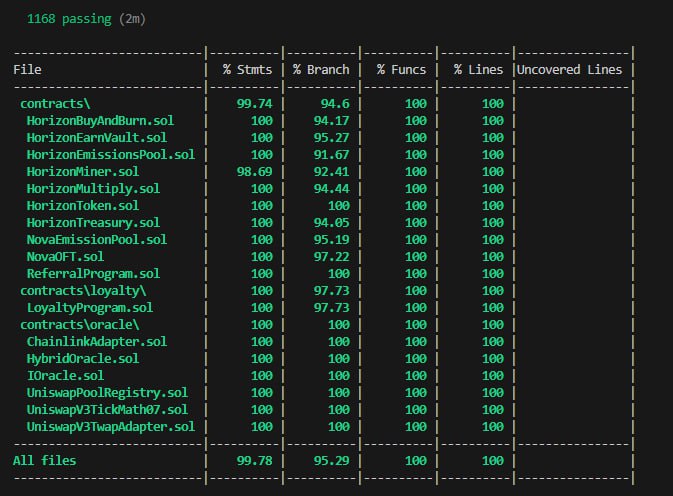Click the 'Uncovered Lines' column header
The image size is (673, 496).
pos(569,70)
